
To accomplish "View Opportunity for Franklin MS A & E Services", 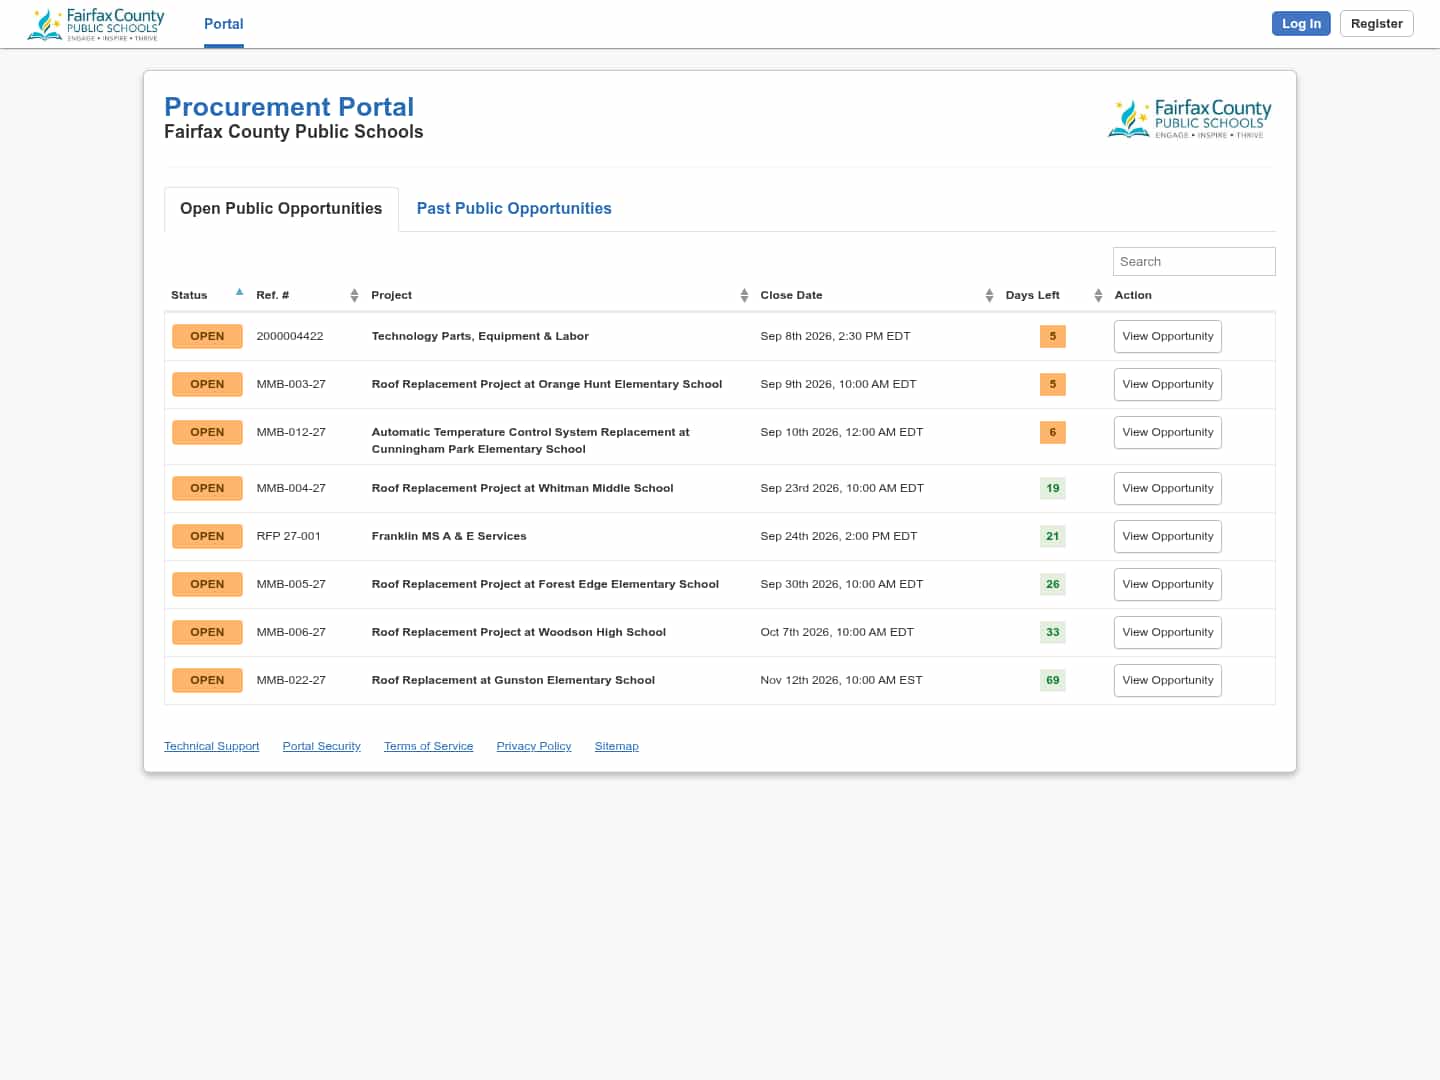I will pos(1168,537).
